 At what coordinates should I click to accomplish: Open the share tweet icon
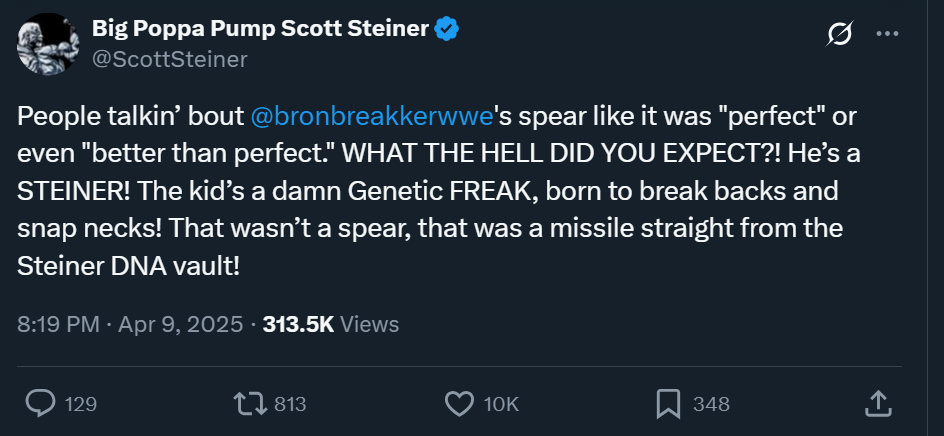click(x=876, y=404)
